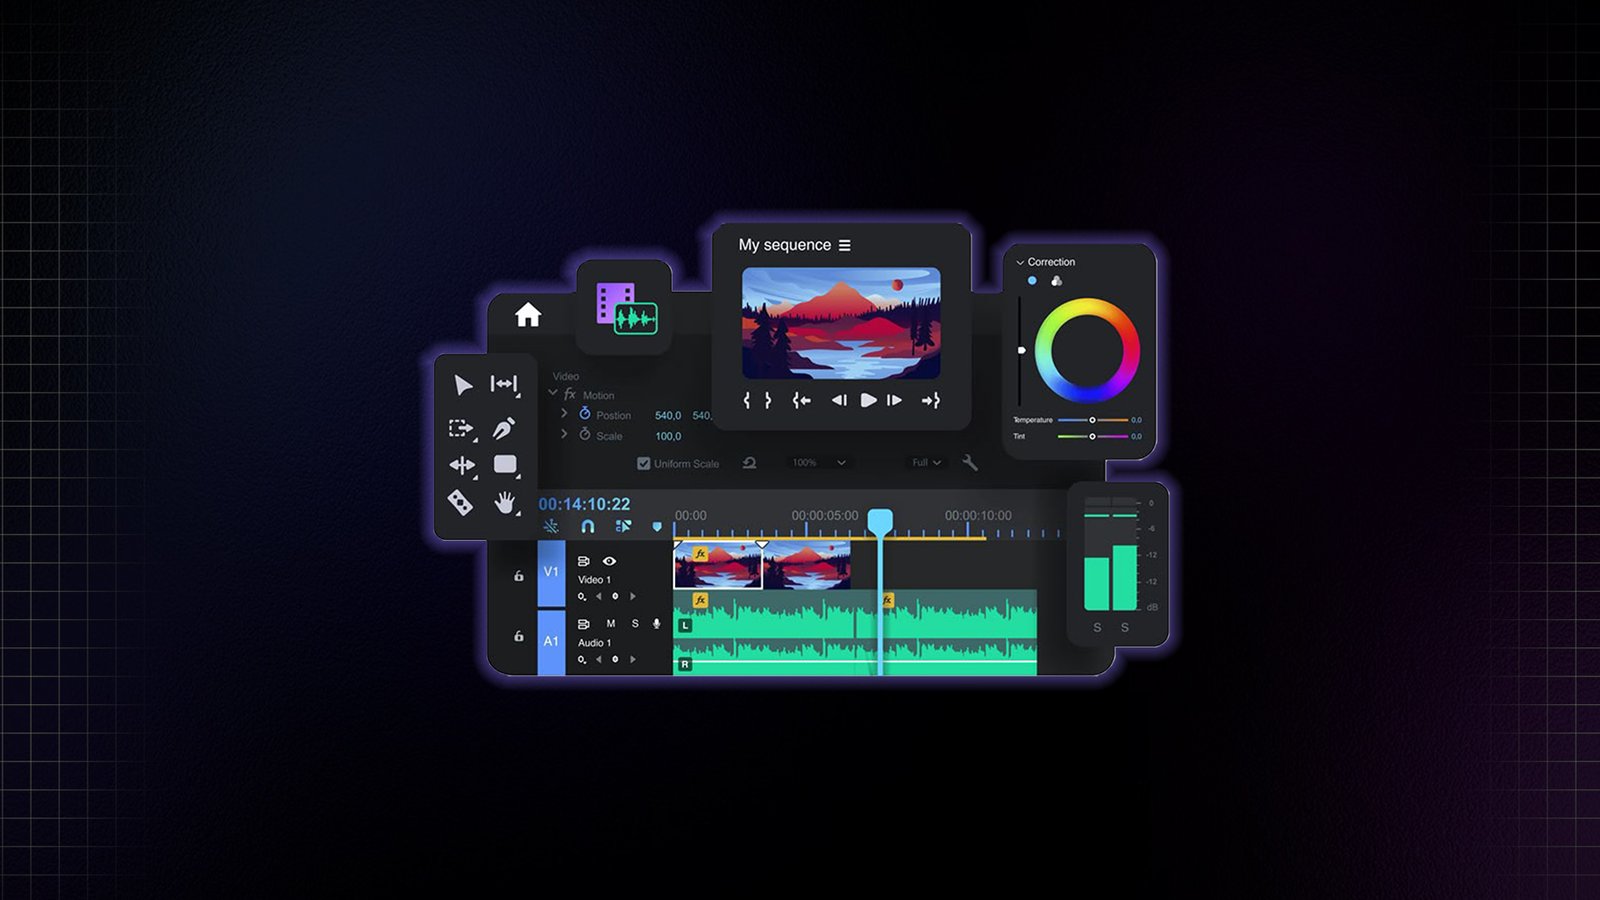Select the Selection arrow tool

(463, 385)
